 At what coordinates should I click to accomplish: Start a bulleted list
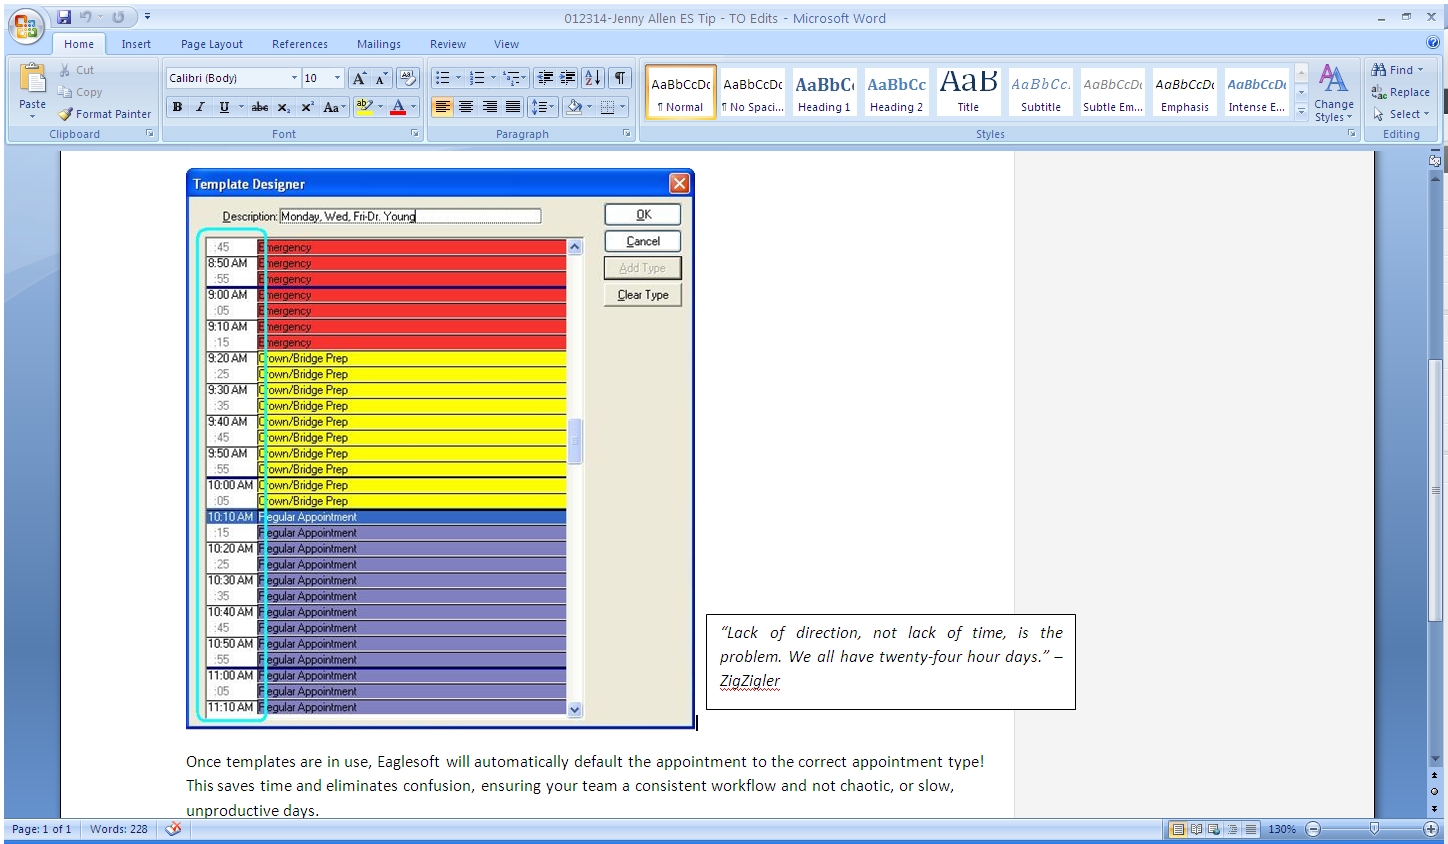[x=443, y=78]
